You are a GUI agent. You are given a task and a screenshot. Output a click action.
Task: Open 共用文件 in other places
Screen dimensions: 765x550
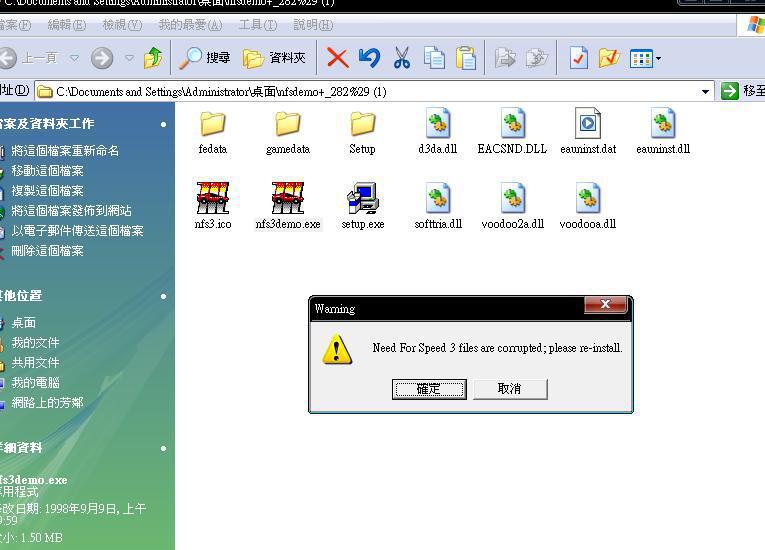coord(35,363)
